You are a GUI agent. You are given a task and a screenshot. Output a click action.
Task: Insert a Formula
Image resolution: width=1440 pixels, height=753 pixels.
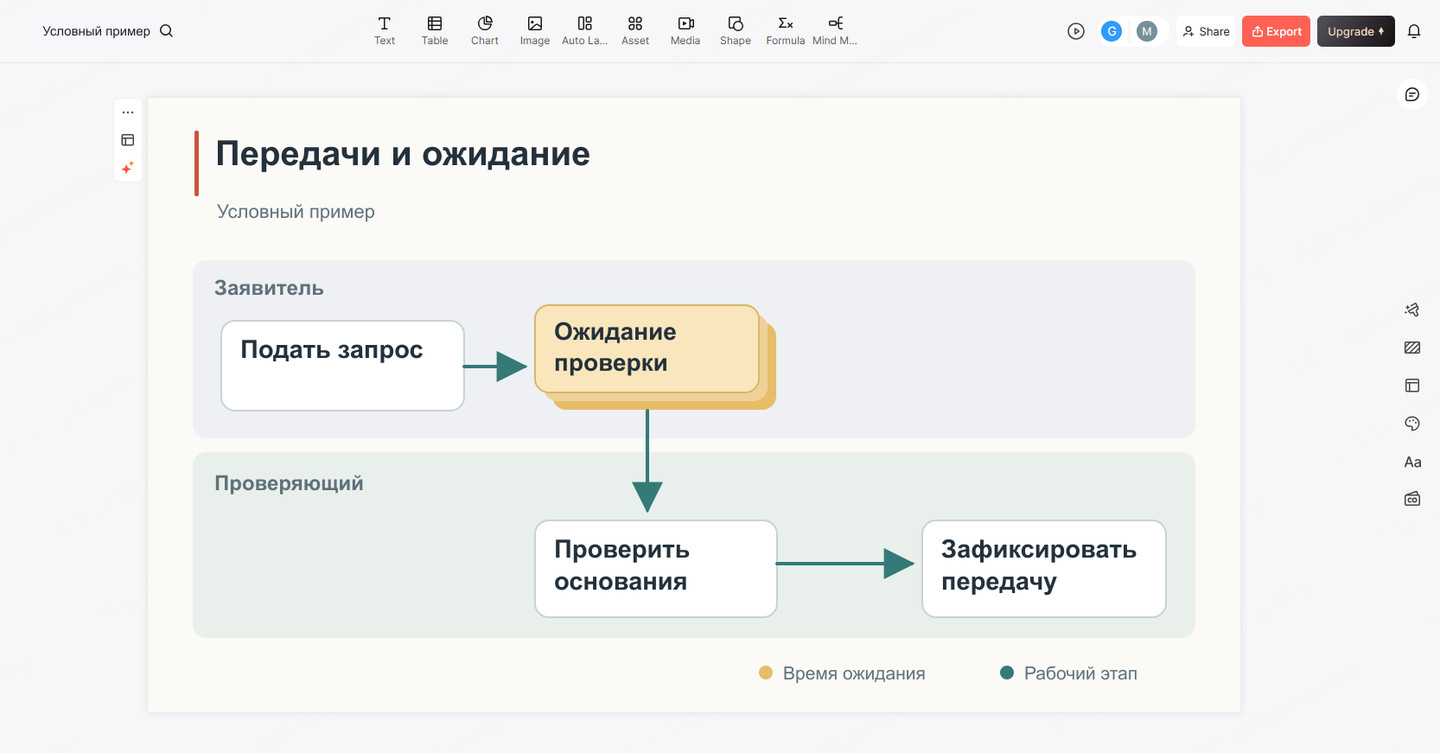tap(785, 31)
